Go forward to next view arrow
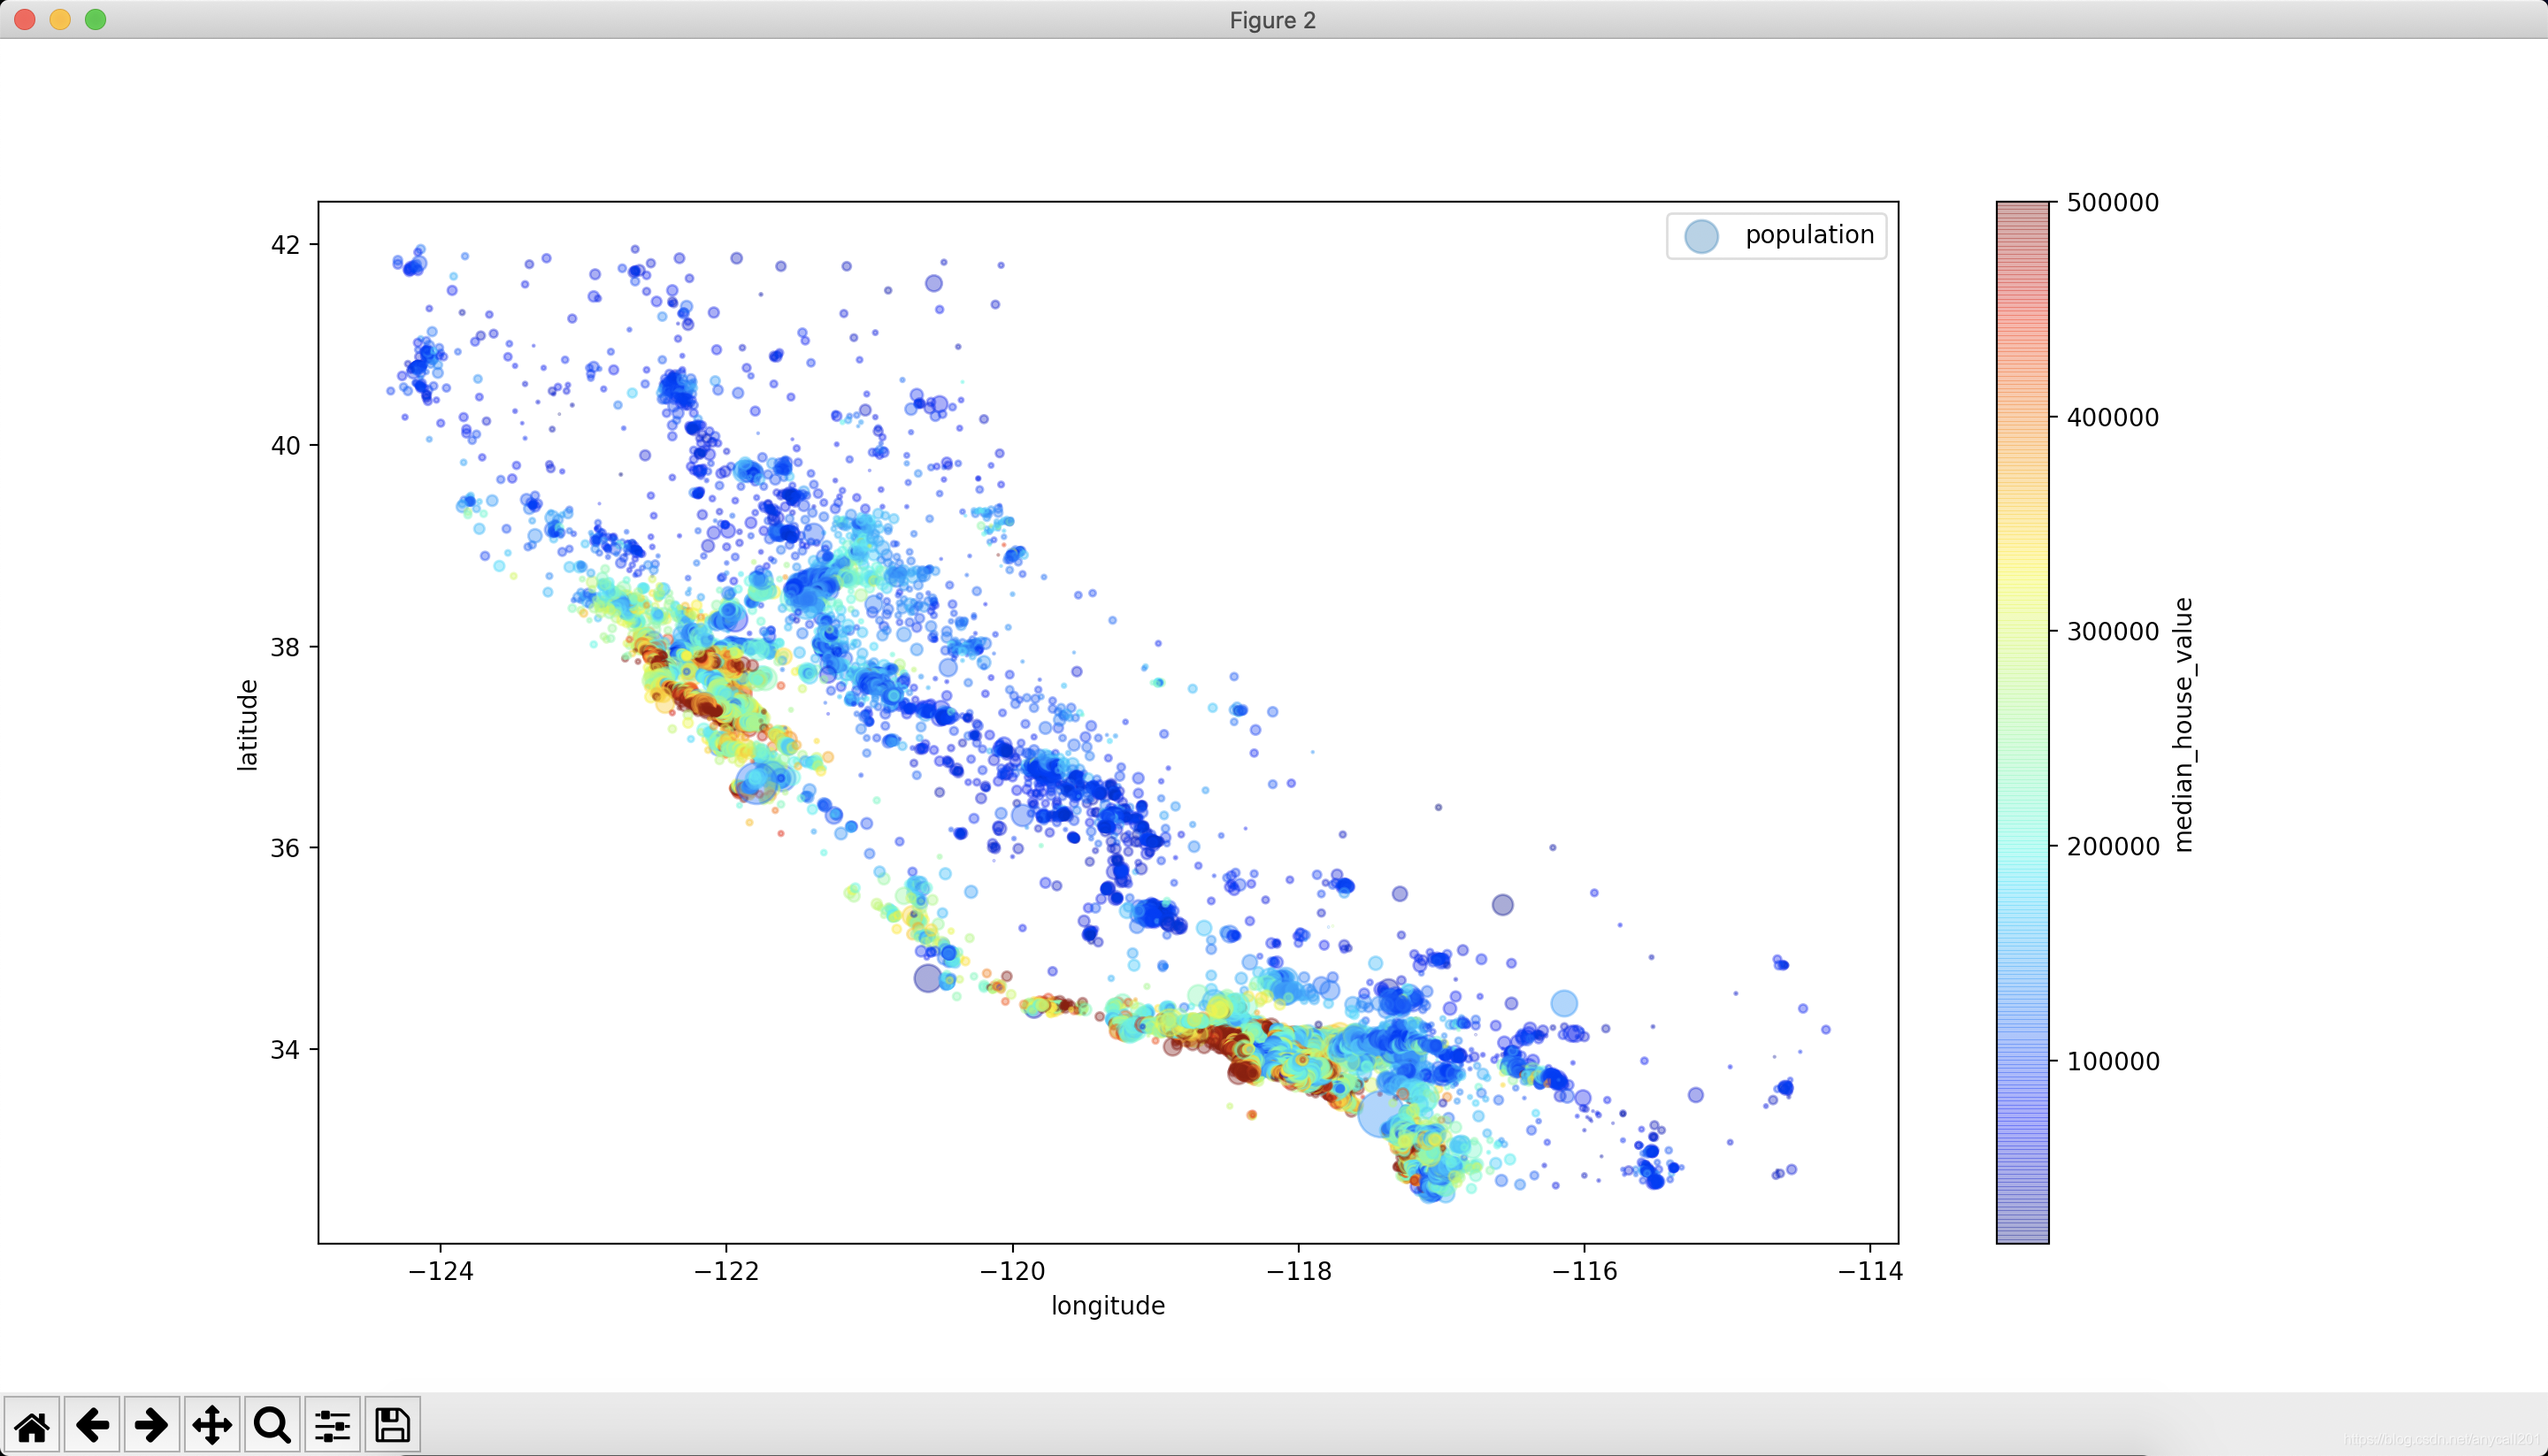Image resolution: width=2548 pixels, height=1456 pixels. pyautogui.click(x=152, y=1424)
